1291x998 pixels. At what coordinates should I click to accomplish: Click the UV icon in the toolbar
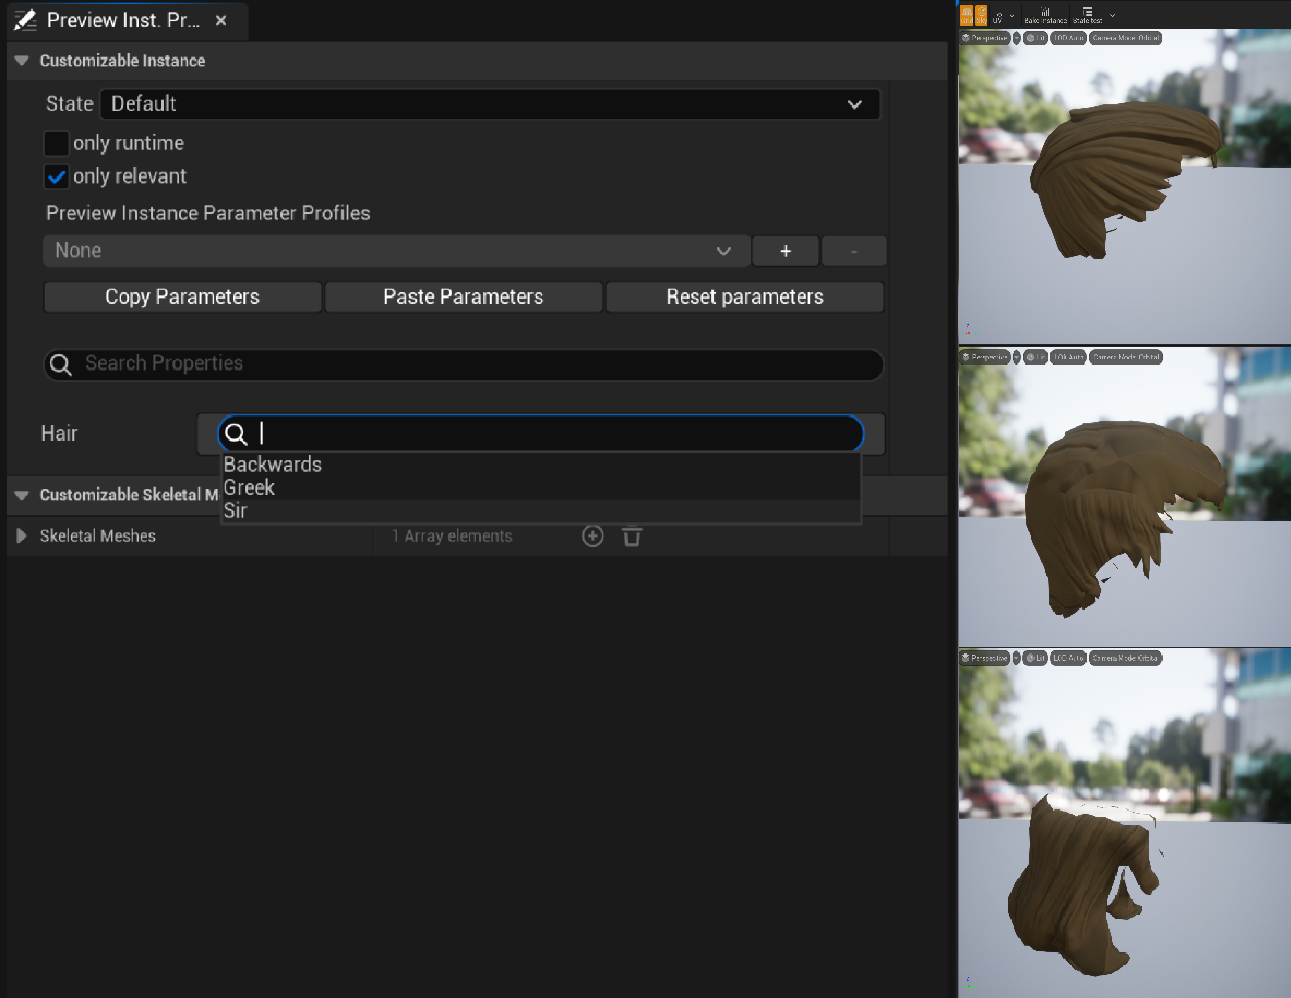997,16
